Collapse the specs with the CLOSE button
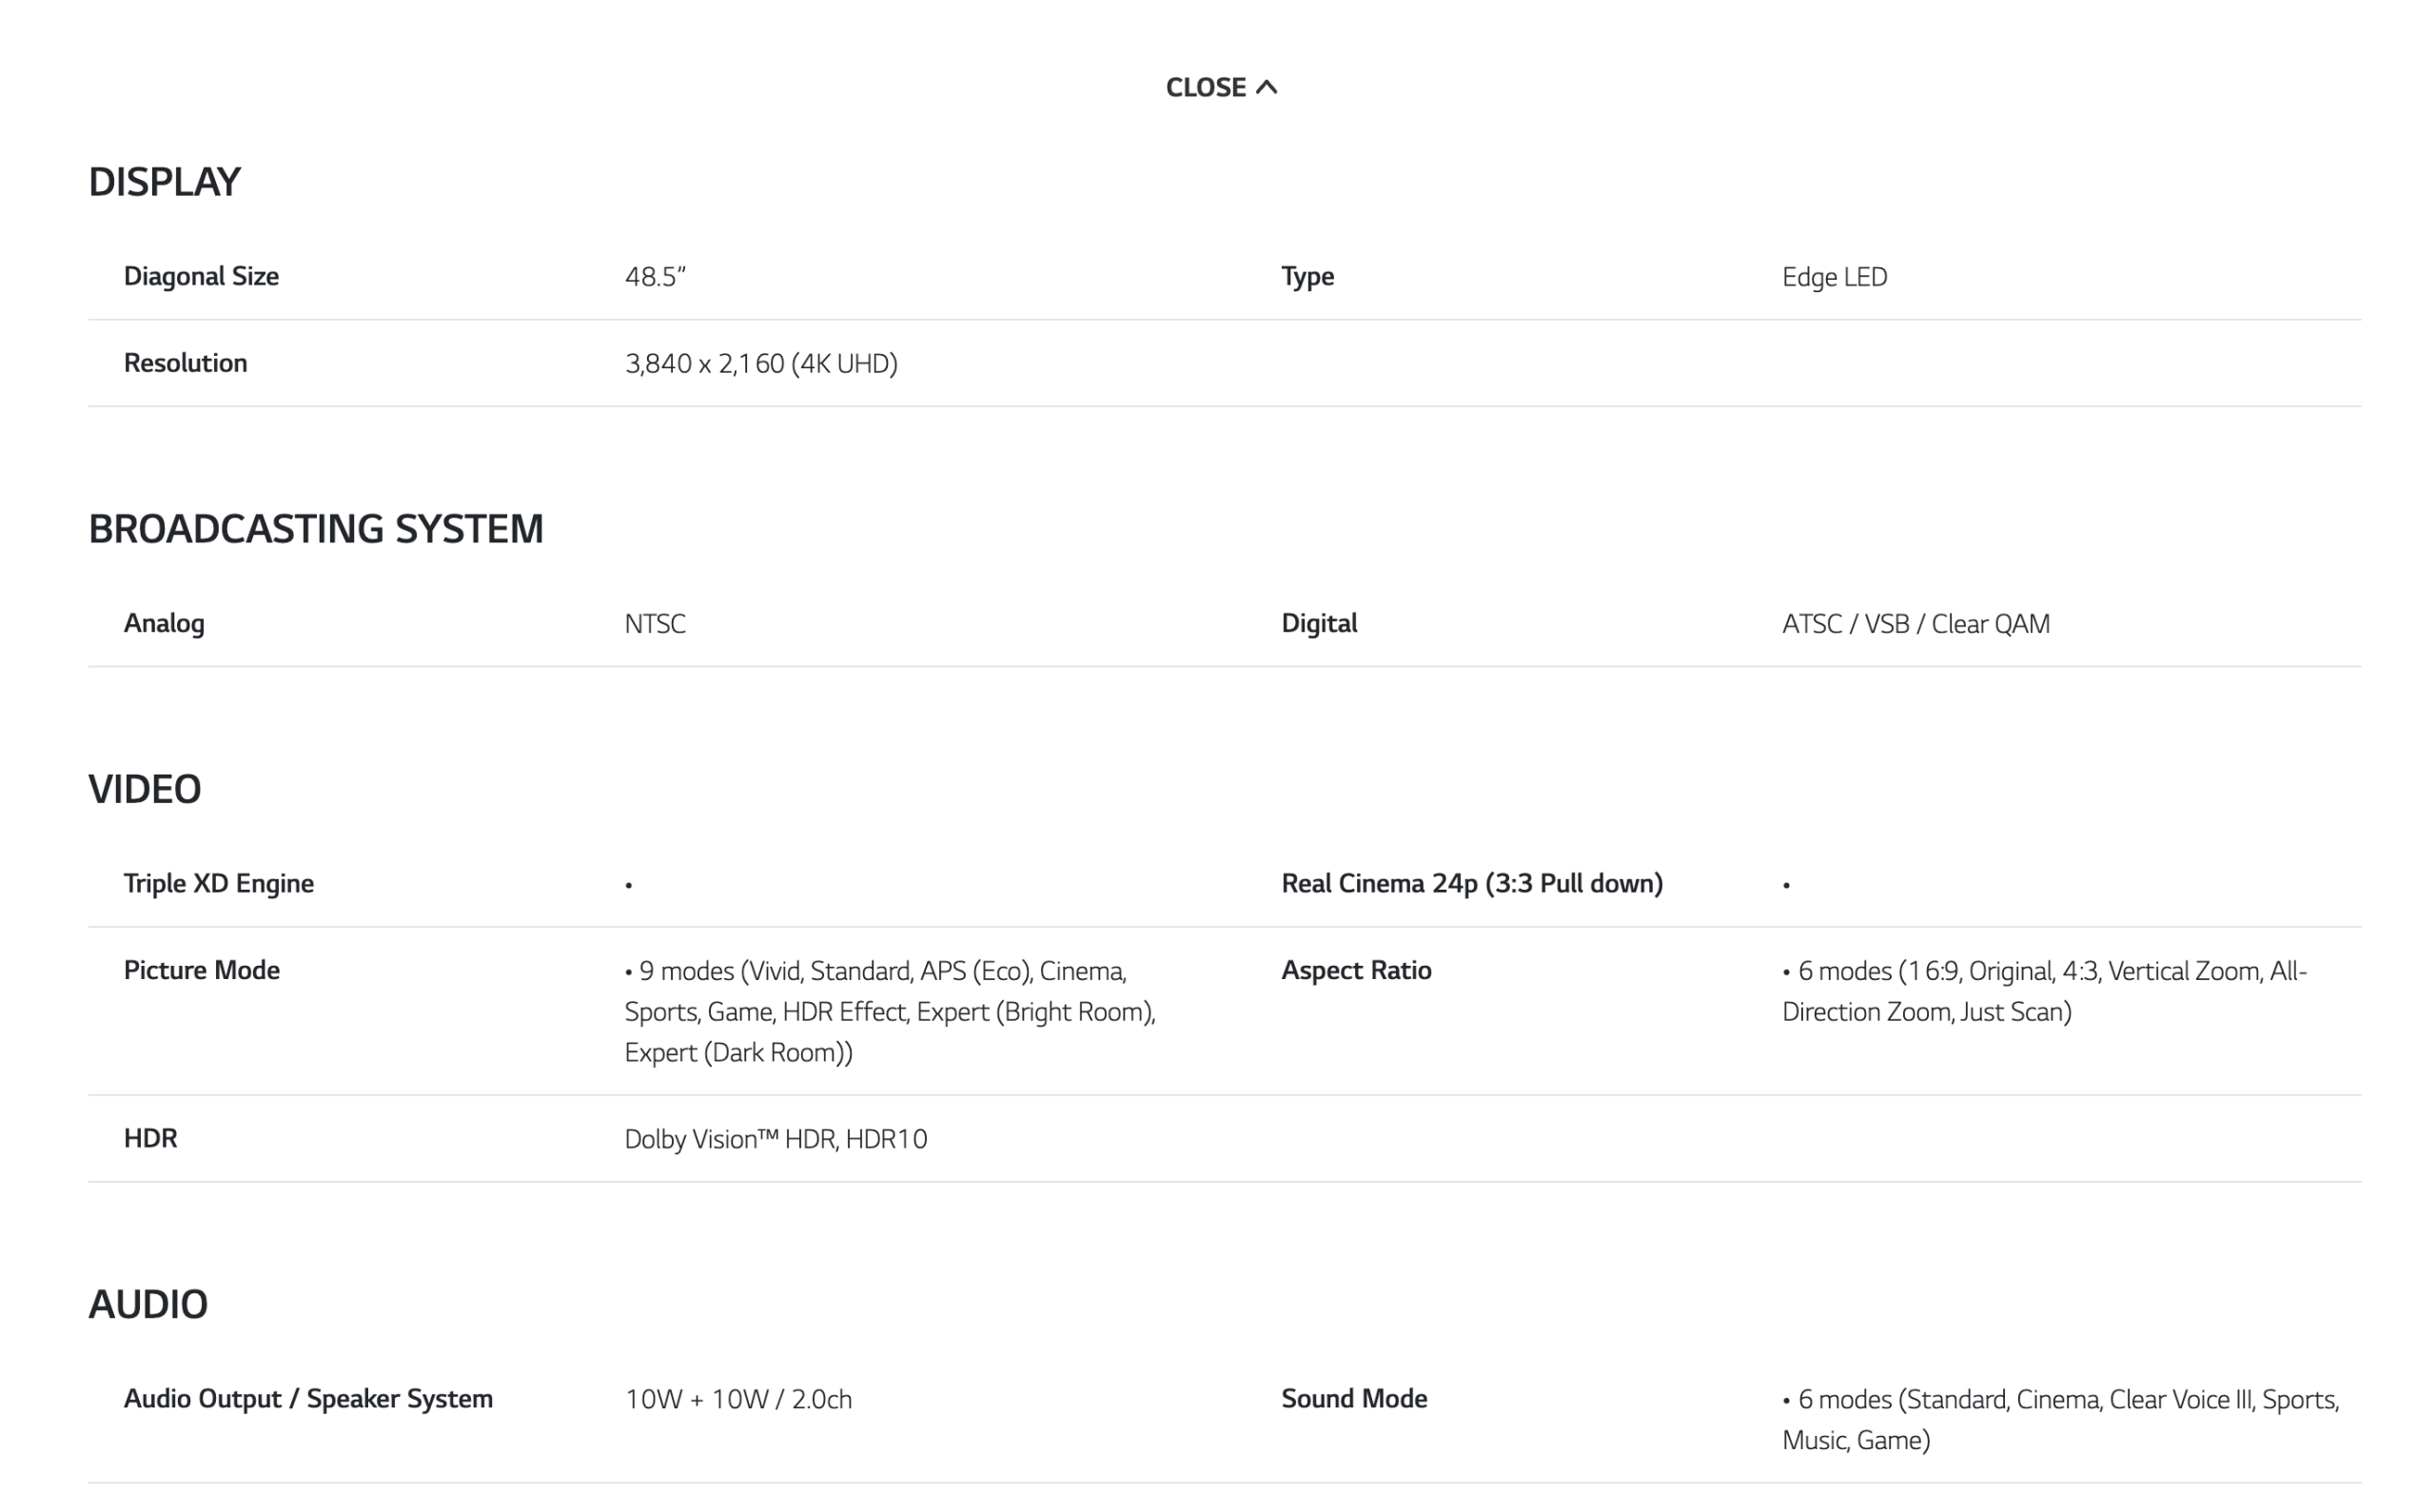This screenshot has width=2436, height=1512. pos(1220,88)
